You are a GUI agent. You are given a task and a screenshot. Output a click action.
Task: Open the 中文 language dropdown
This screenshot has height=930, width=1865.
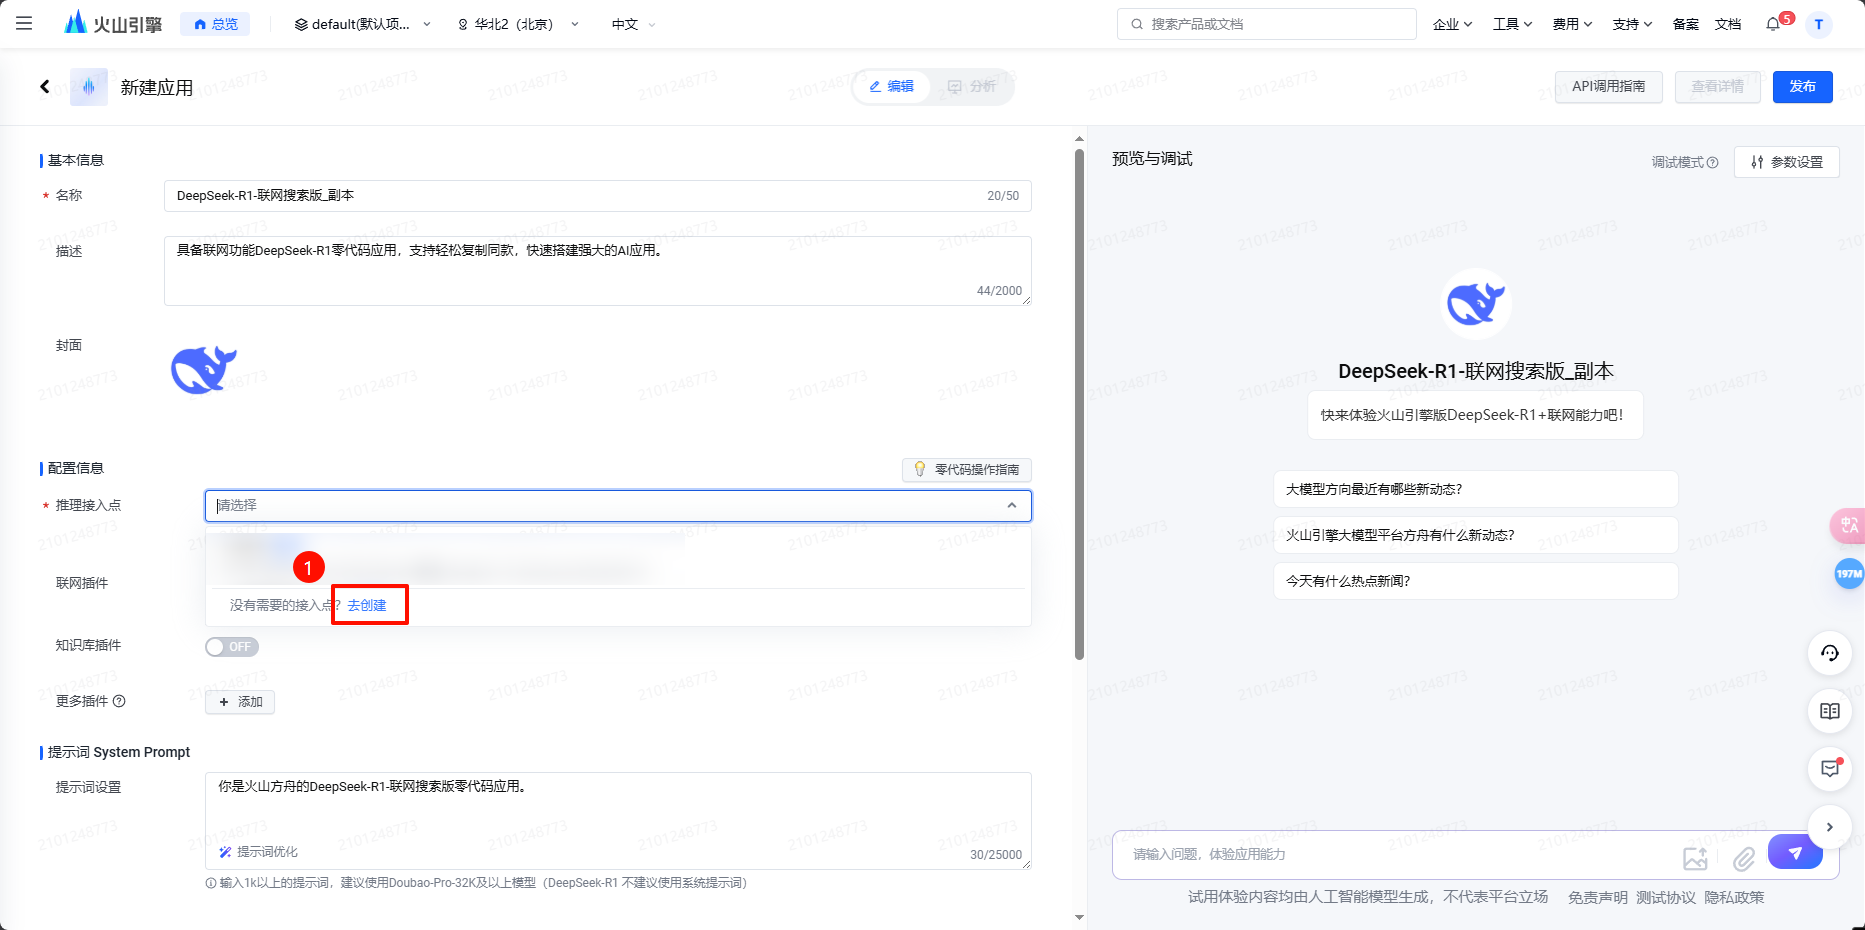[x=633, y=24]
